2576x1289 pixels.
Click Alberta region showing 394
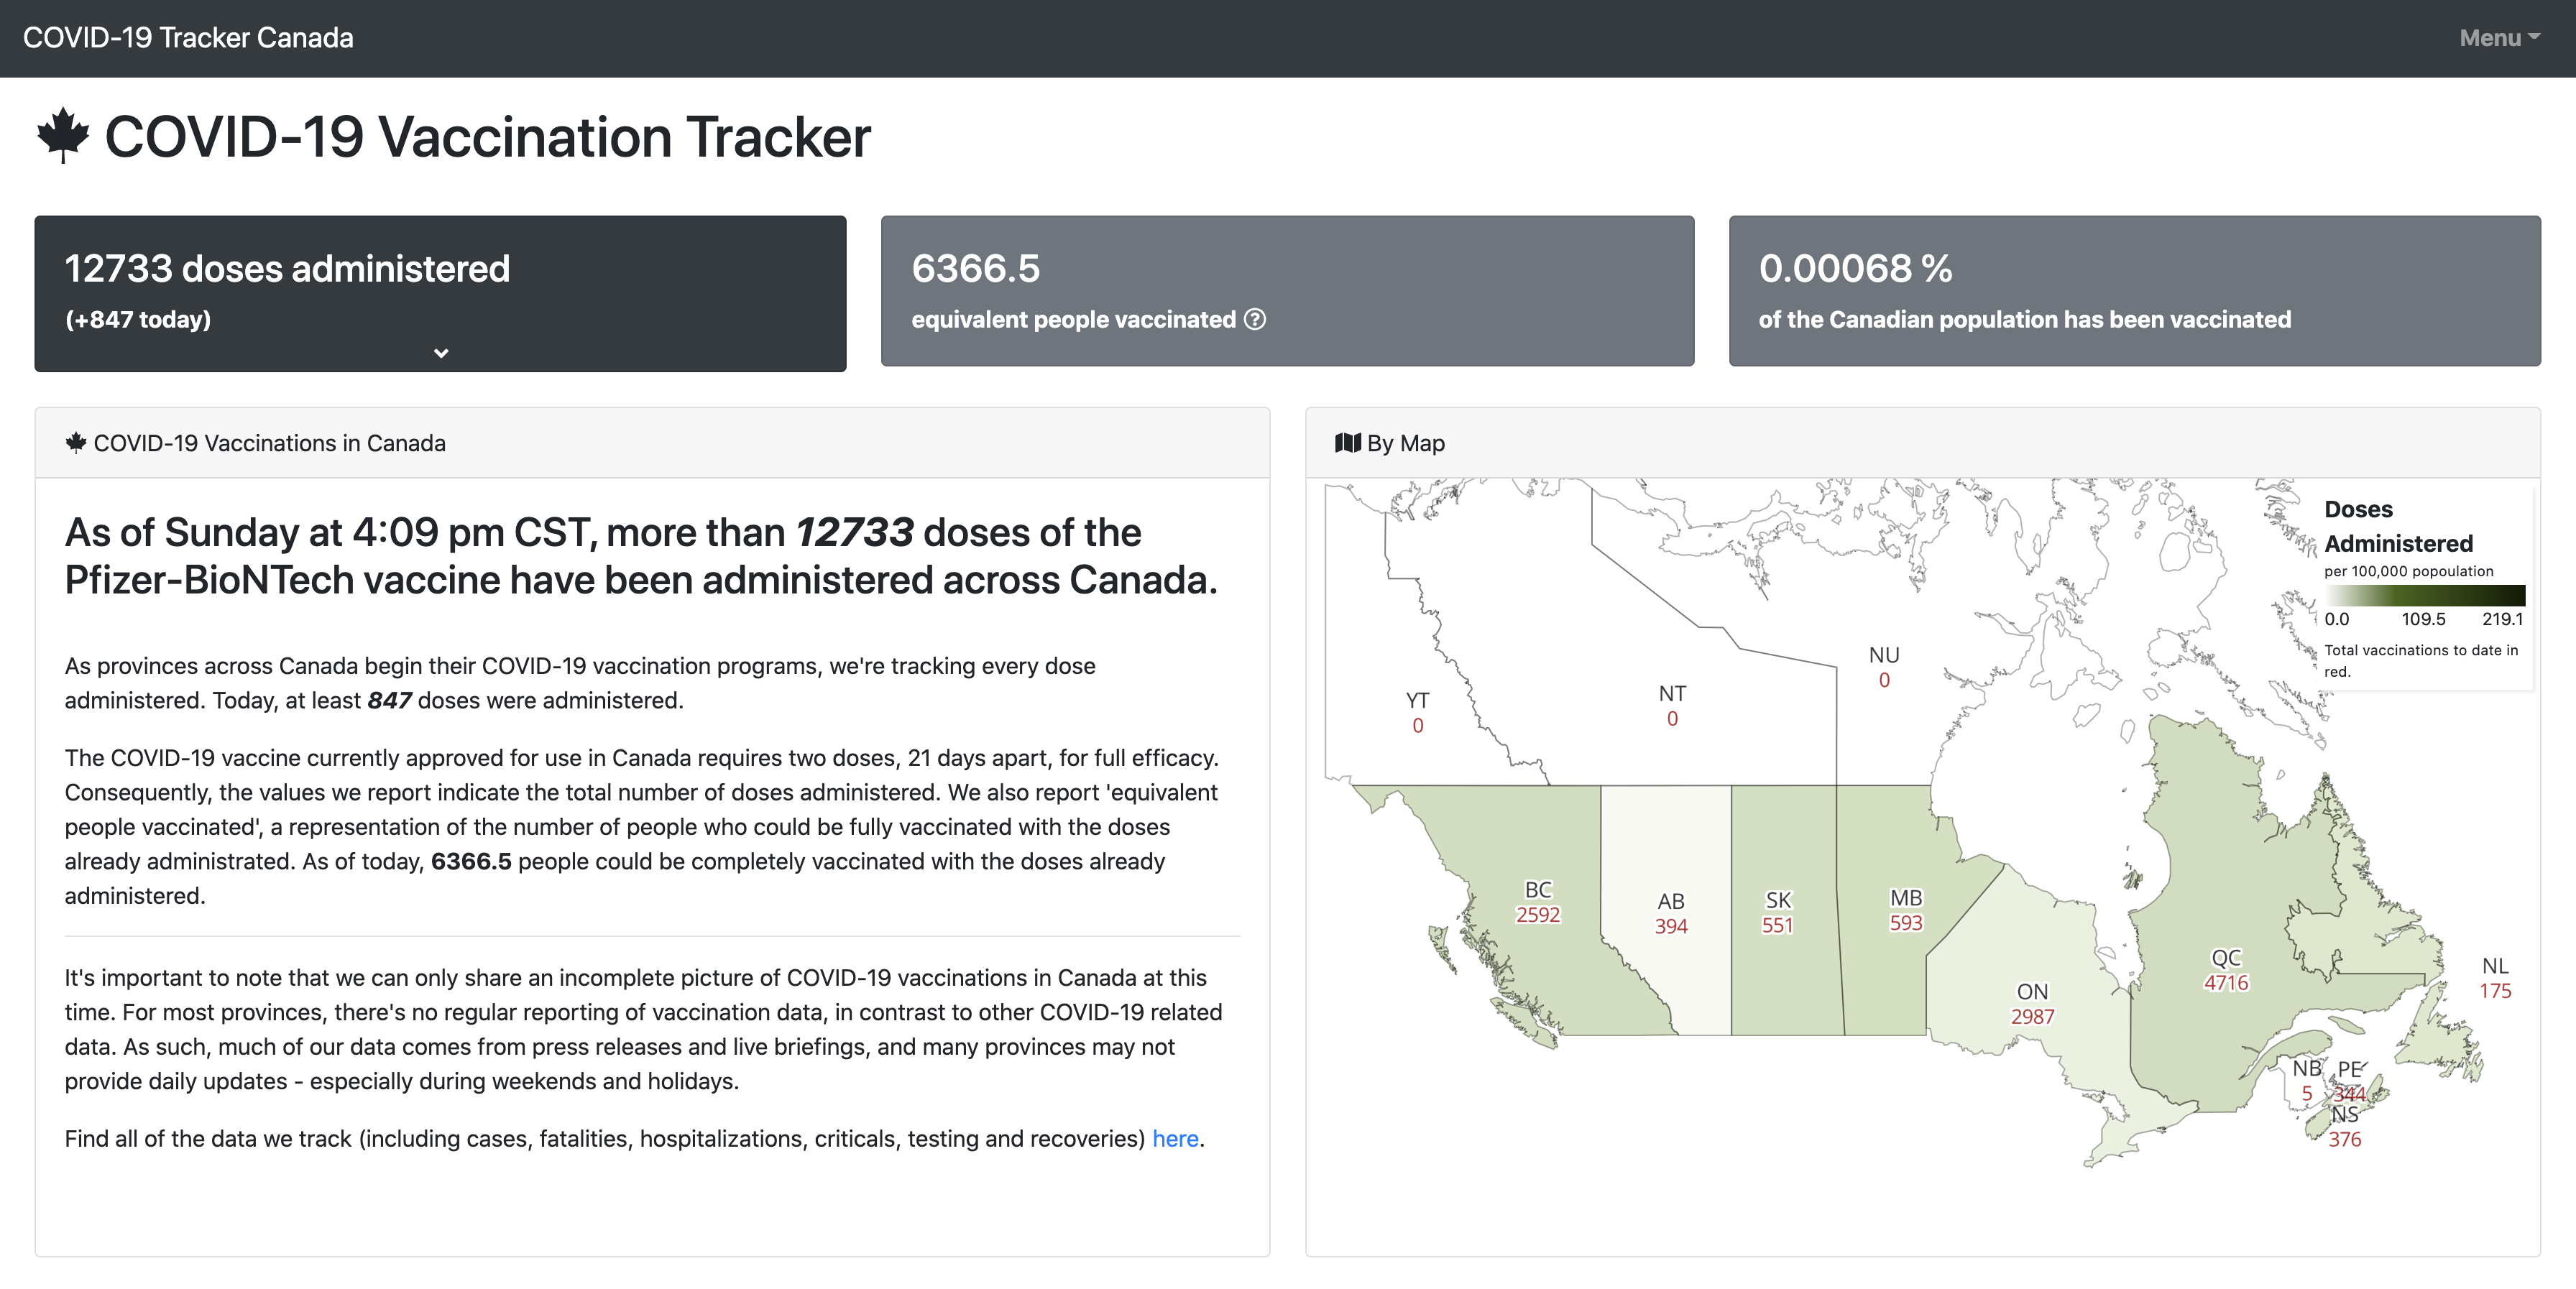(x=1670, y=913)
